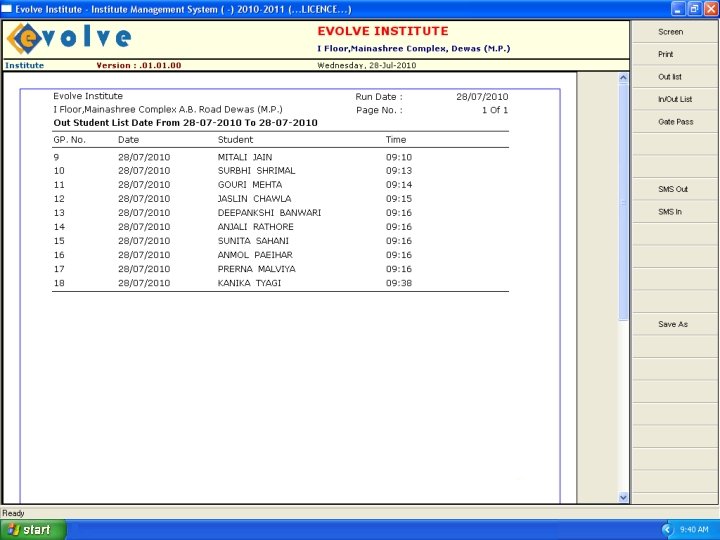Click the Institute label under logo
The width and height of the screenshot is (720, 540).
(24, 65)
